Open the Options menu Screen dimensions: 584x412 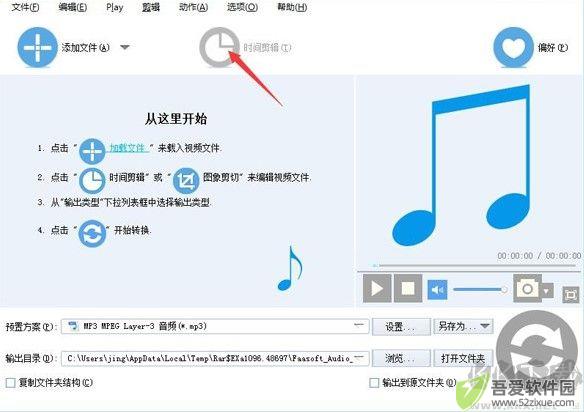(x=242, y=7)
